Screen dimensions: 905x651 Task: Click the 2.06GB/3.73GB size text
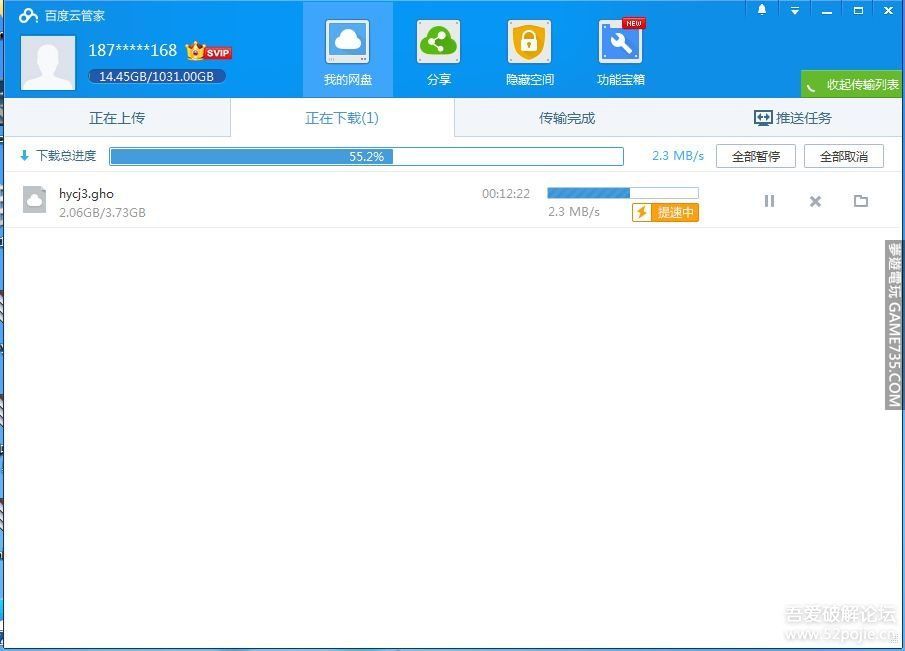pos(102,213)
